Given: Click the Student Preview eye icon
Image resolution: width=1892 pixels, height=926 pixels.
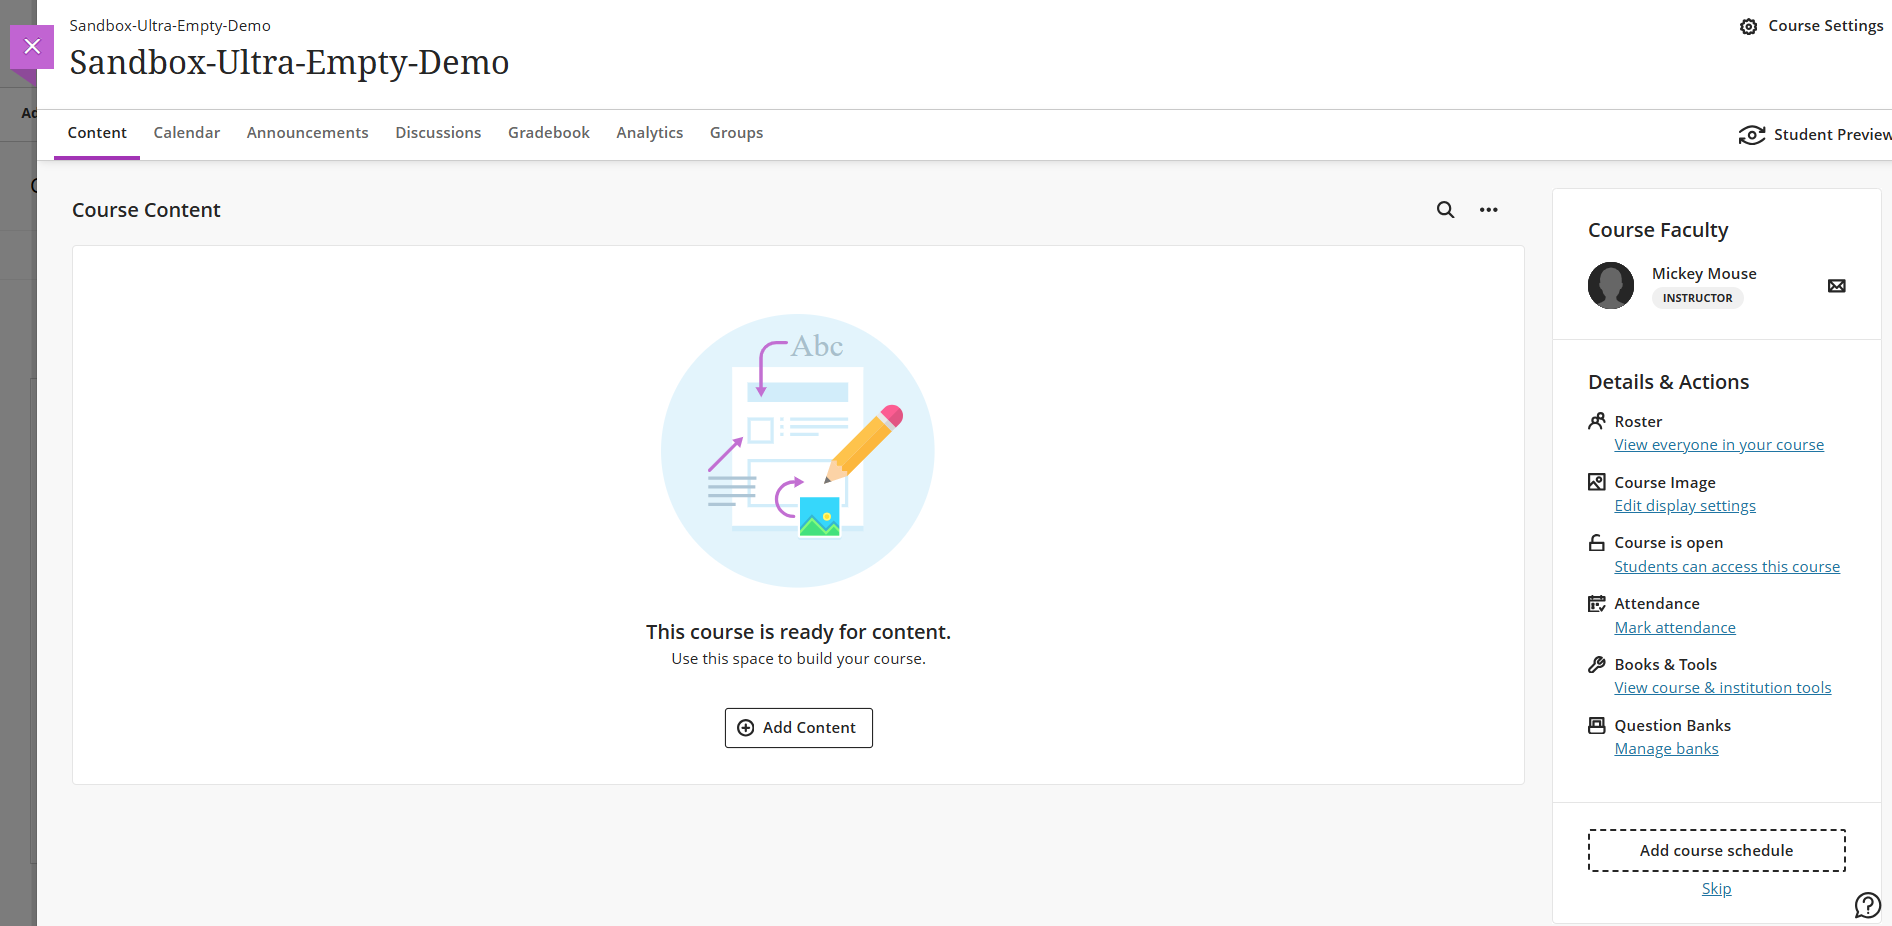Looking at the screenshot, I should 1751,135.
